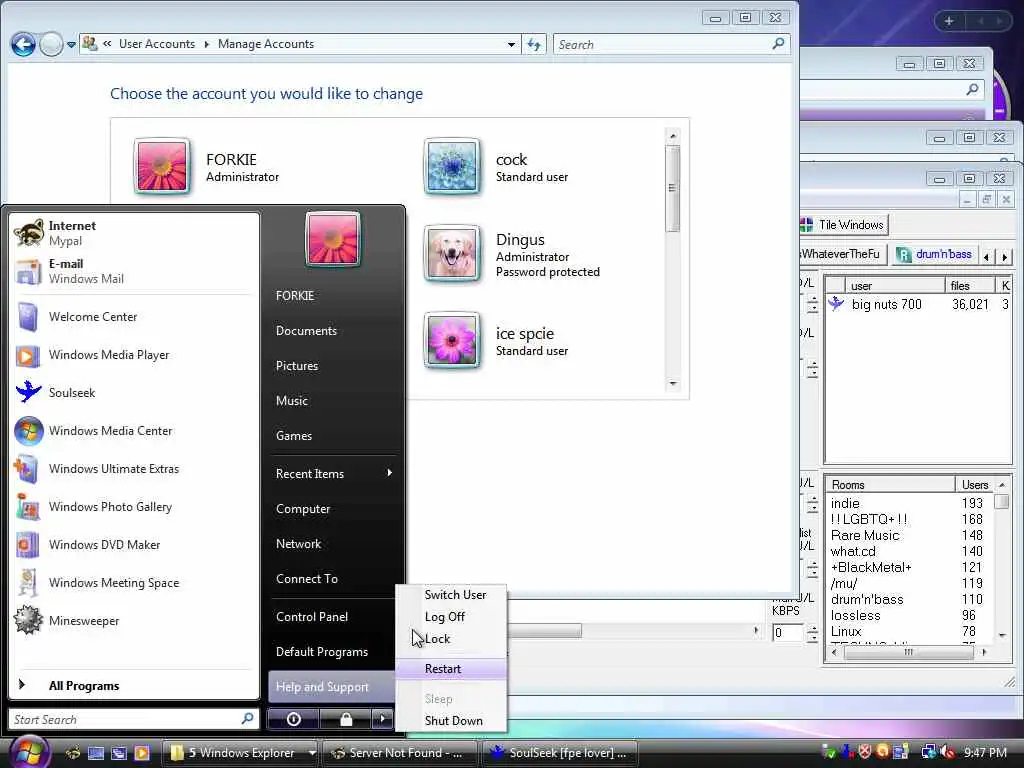Open recent pages dropdown next to Forward button
The width and height of the screenshot is (1024, 768).
coord(71,44)
